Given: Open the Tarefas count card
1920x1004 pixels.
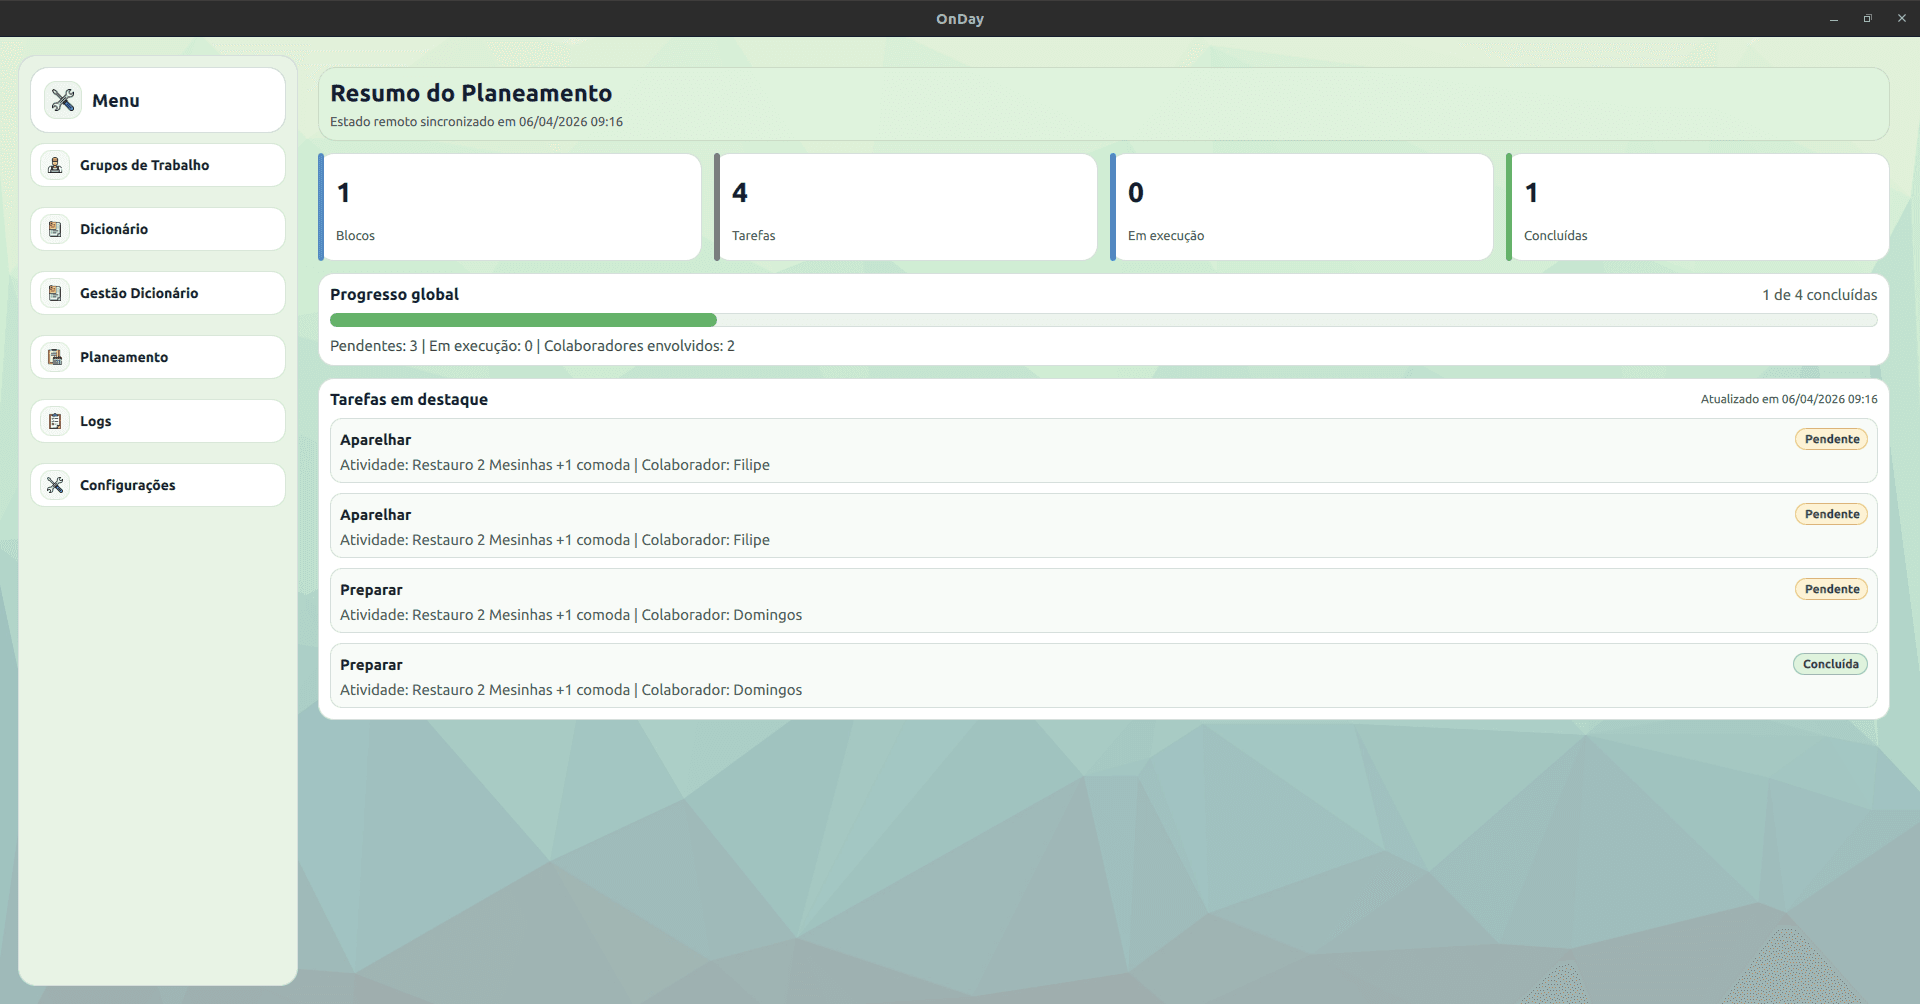Looking at the screenshot, I should point(905,206).
